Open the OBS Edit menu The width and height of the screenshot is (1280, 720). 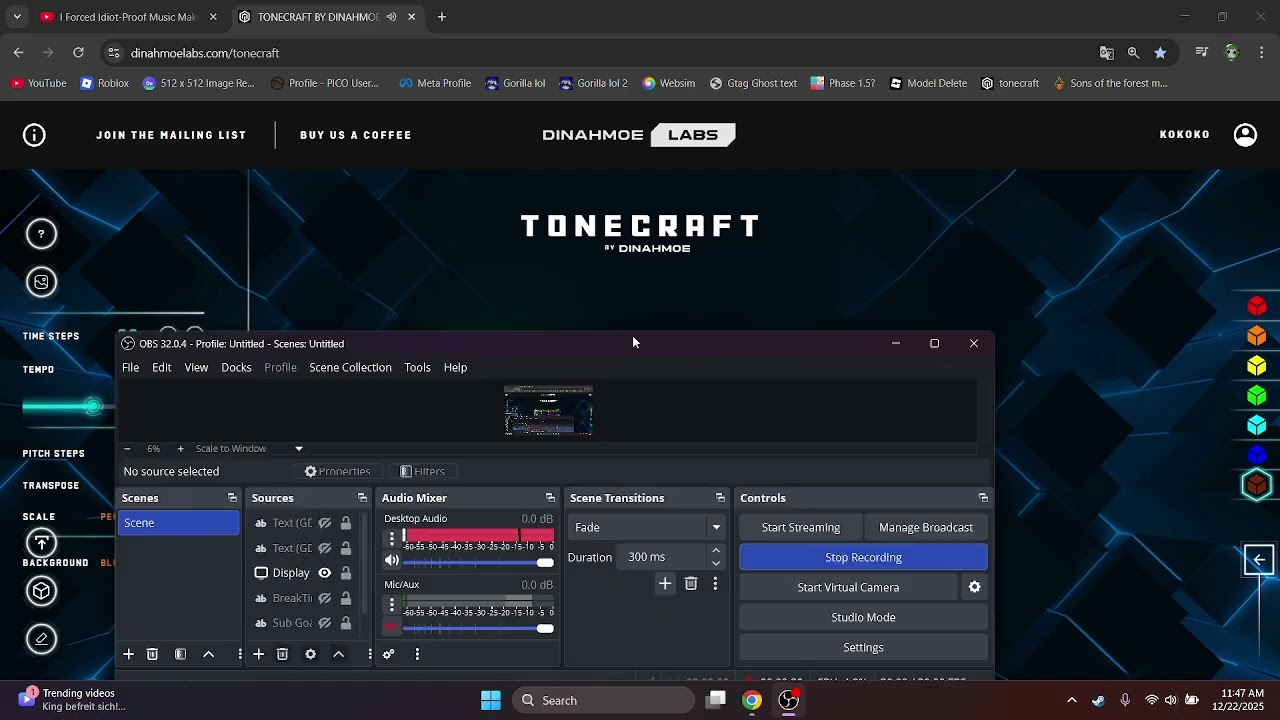pos(161,367)
